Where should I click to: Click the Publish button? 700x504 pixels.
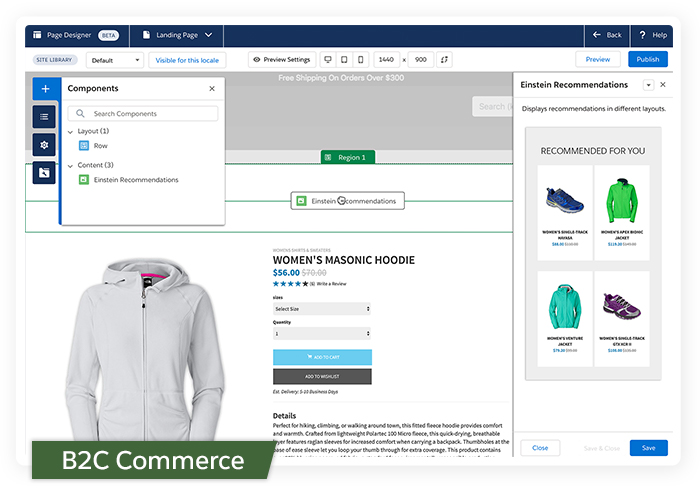[x=648, y=60]
